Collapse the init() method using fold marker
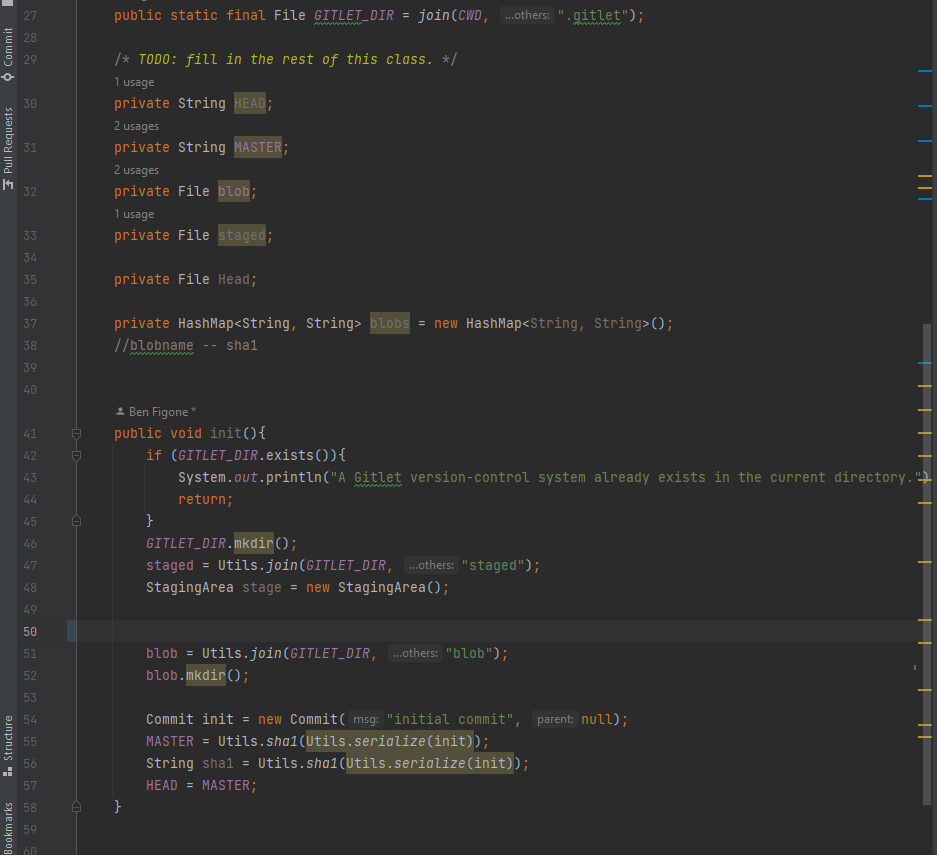This screenshot has width=937, height=855. coord(75,434)
